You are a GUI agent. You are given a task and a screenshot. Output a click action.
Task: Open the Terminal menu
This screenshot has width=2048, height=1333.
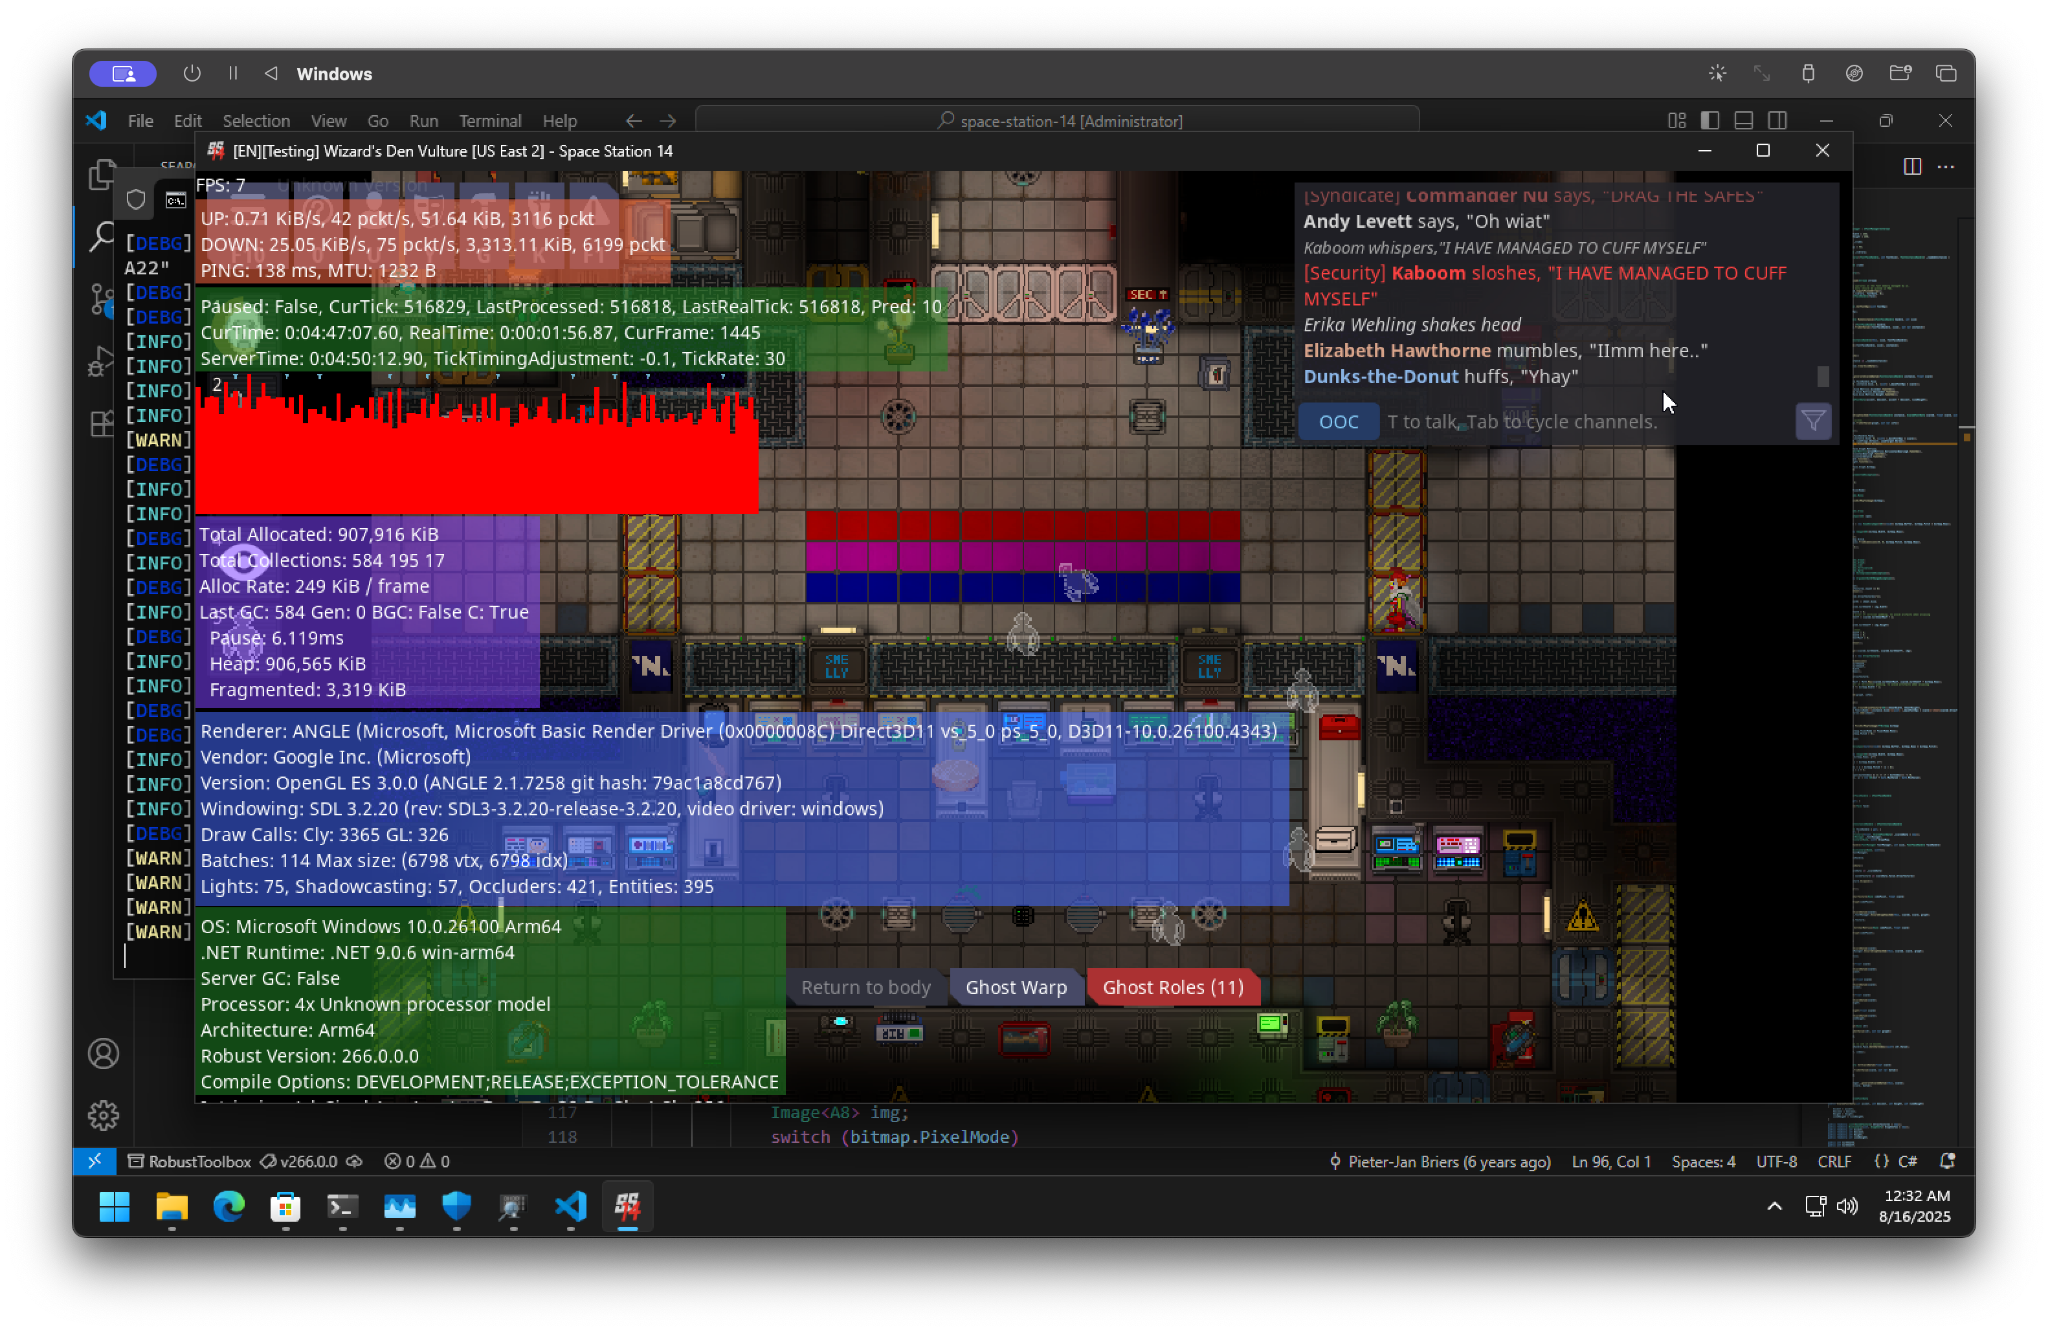coord(489,121)
